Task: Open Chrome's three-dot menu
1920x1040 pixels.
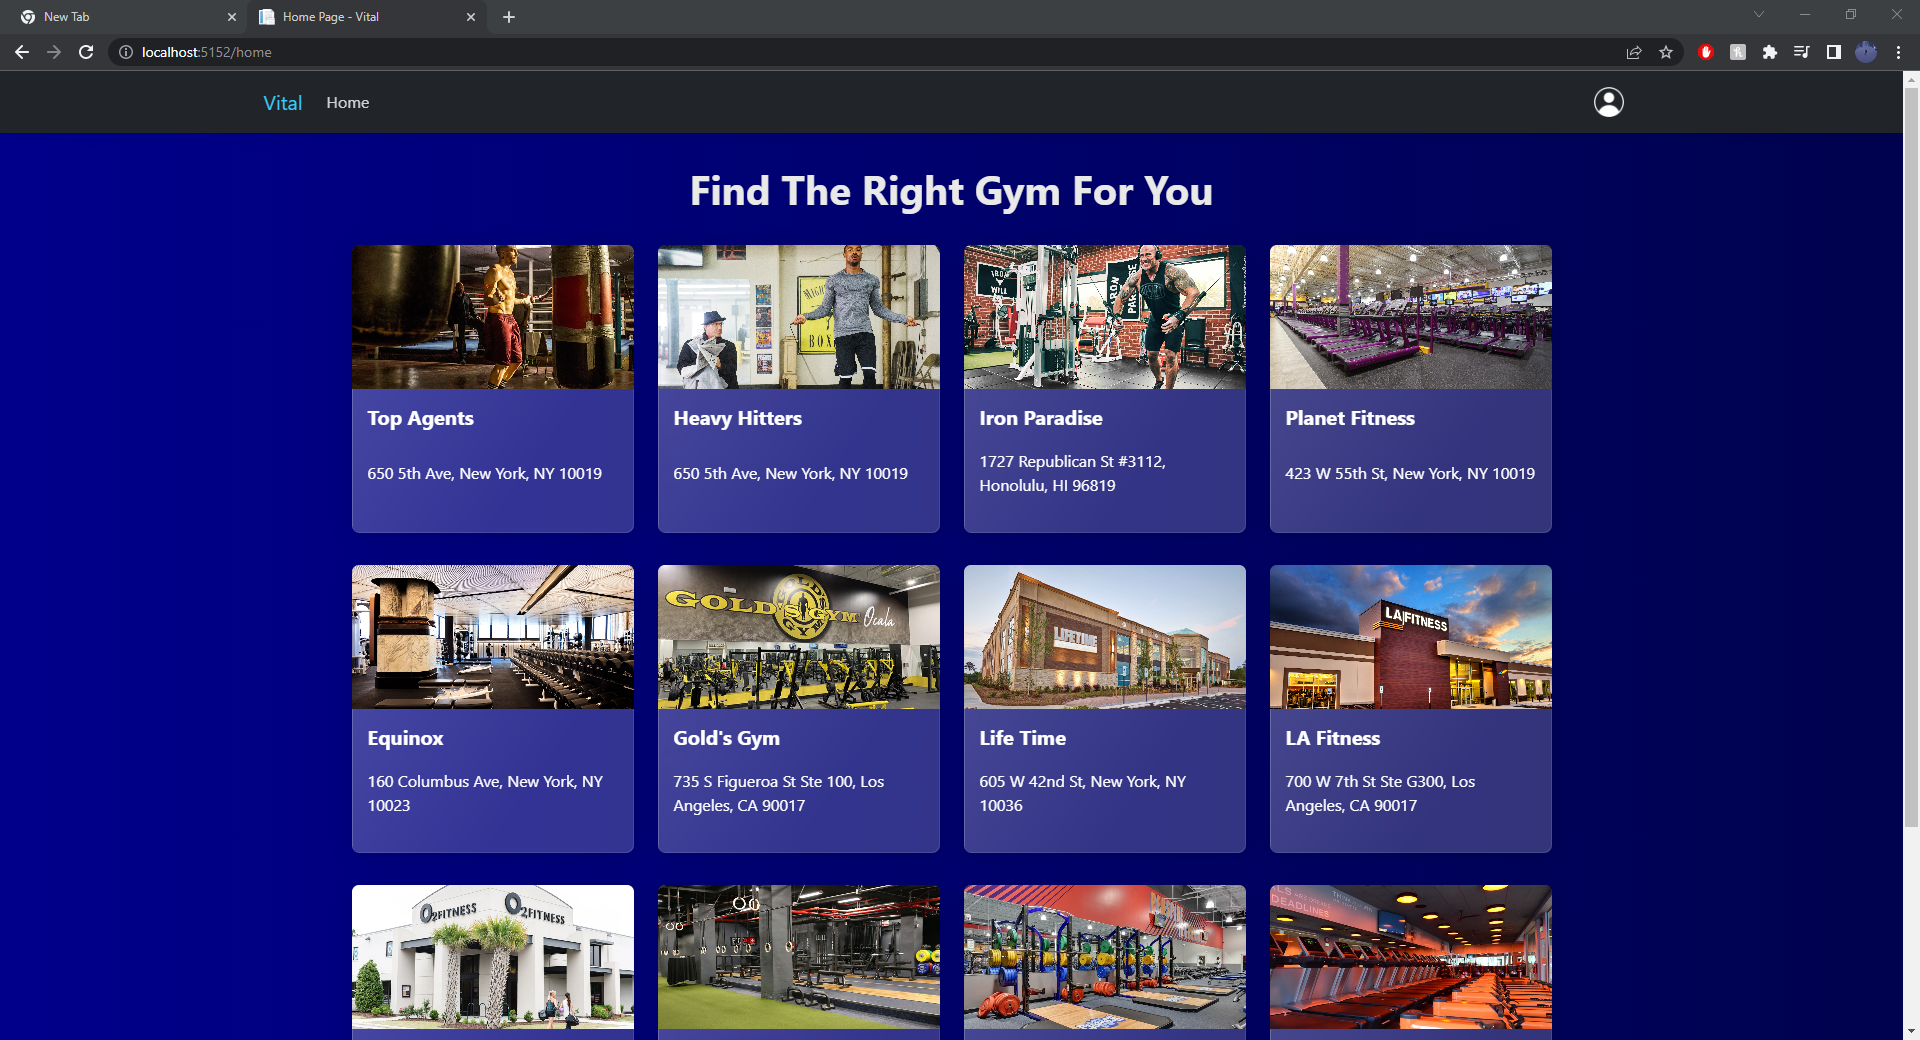Action: pos(1899,52)
